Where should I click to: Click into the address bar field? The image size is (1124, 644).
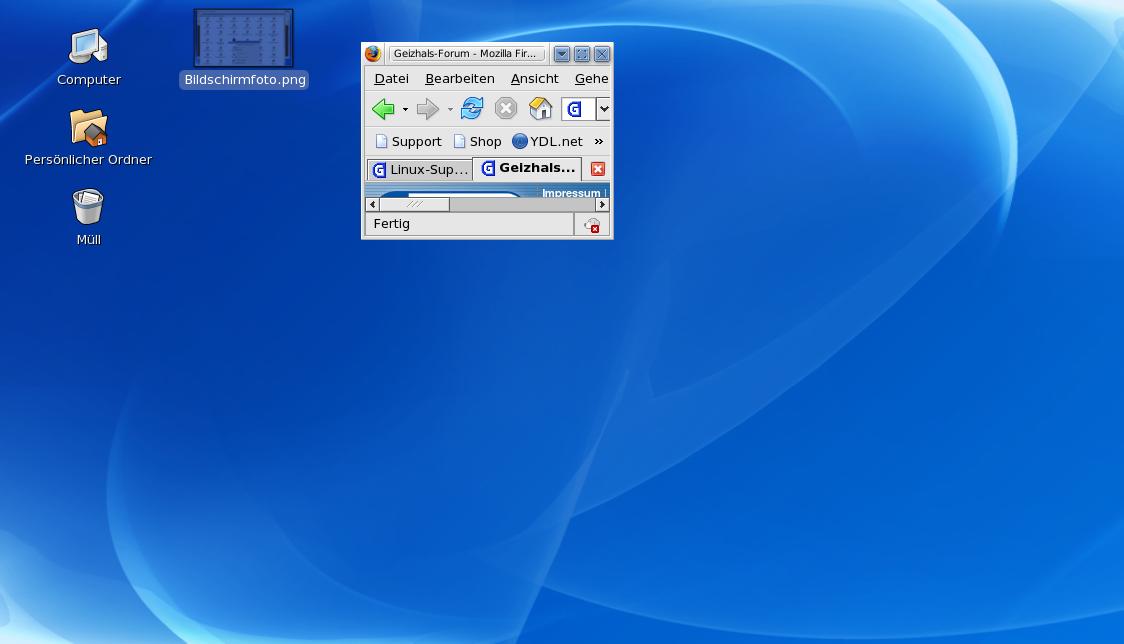click(x=578, y=109)
